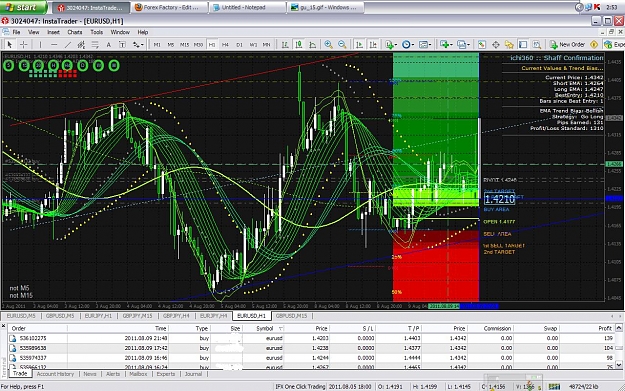Open the Insert menu

click(x=53, y=32)
